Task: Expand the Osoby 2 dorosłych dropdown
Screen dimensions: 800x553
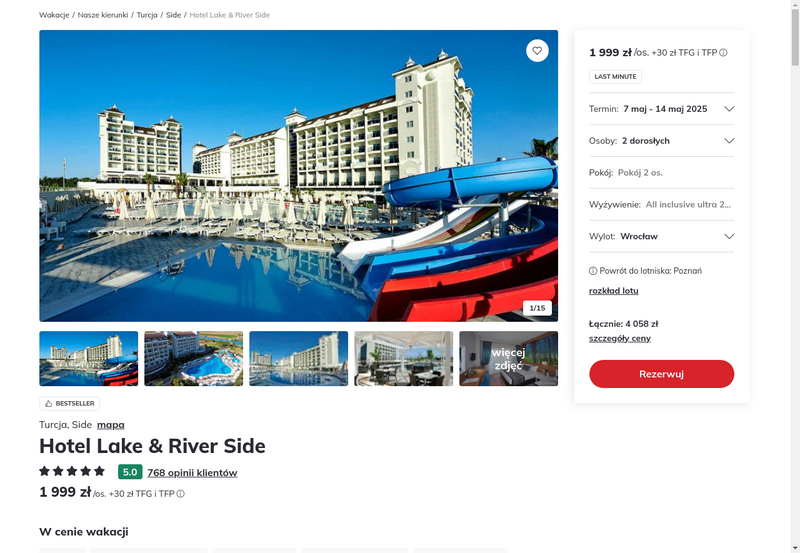Action: pyautogui.click(x=661, y=141)
